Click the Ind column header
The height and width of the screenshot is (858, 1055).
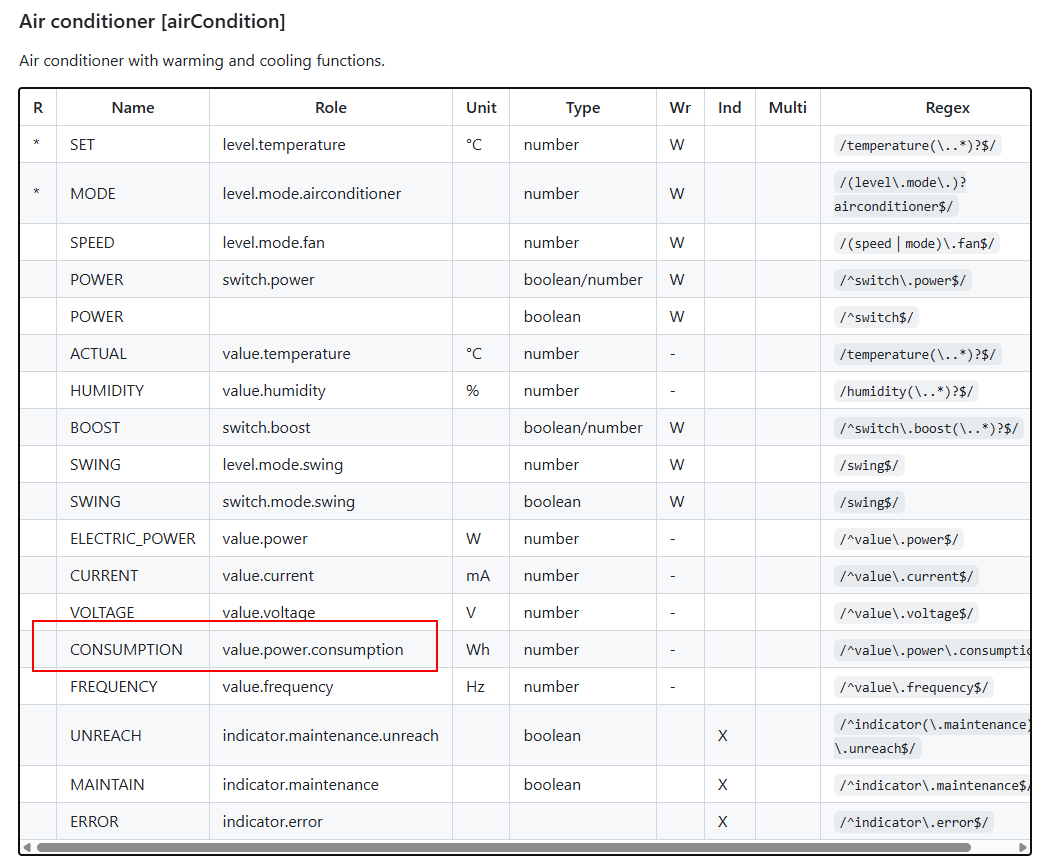(730, 108)
